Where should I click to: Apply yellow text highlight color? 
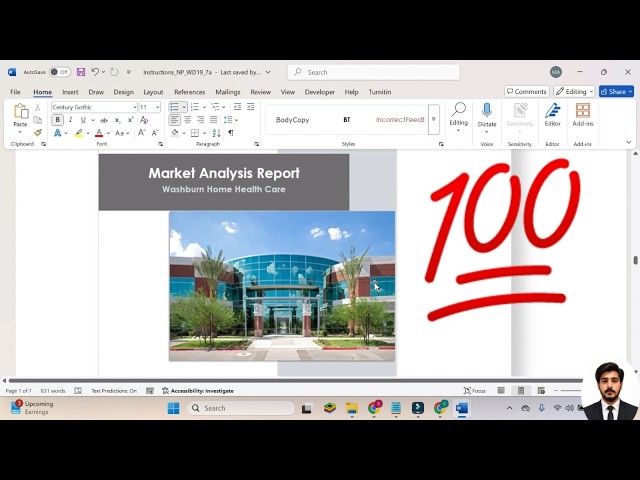click(x=79, y=133)
